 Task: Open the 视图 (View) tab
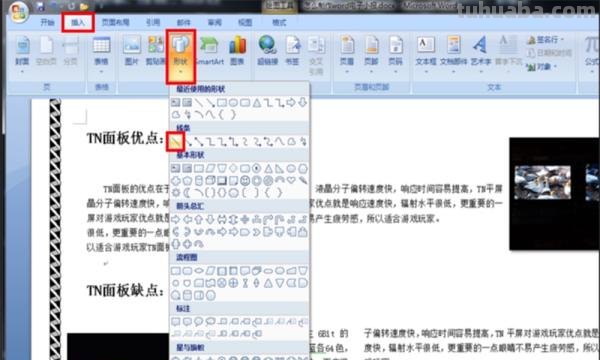(x=245, y=23)
